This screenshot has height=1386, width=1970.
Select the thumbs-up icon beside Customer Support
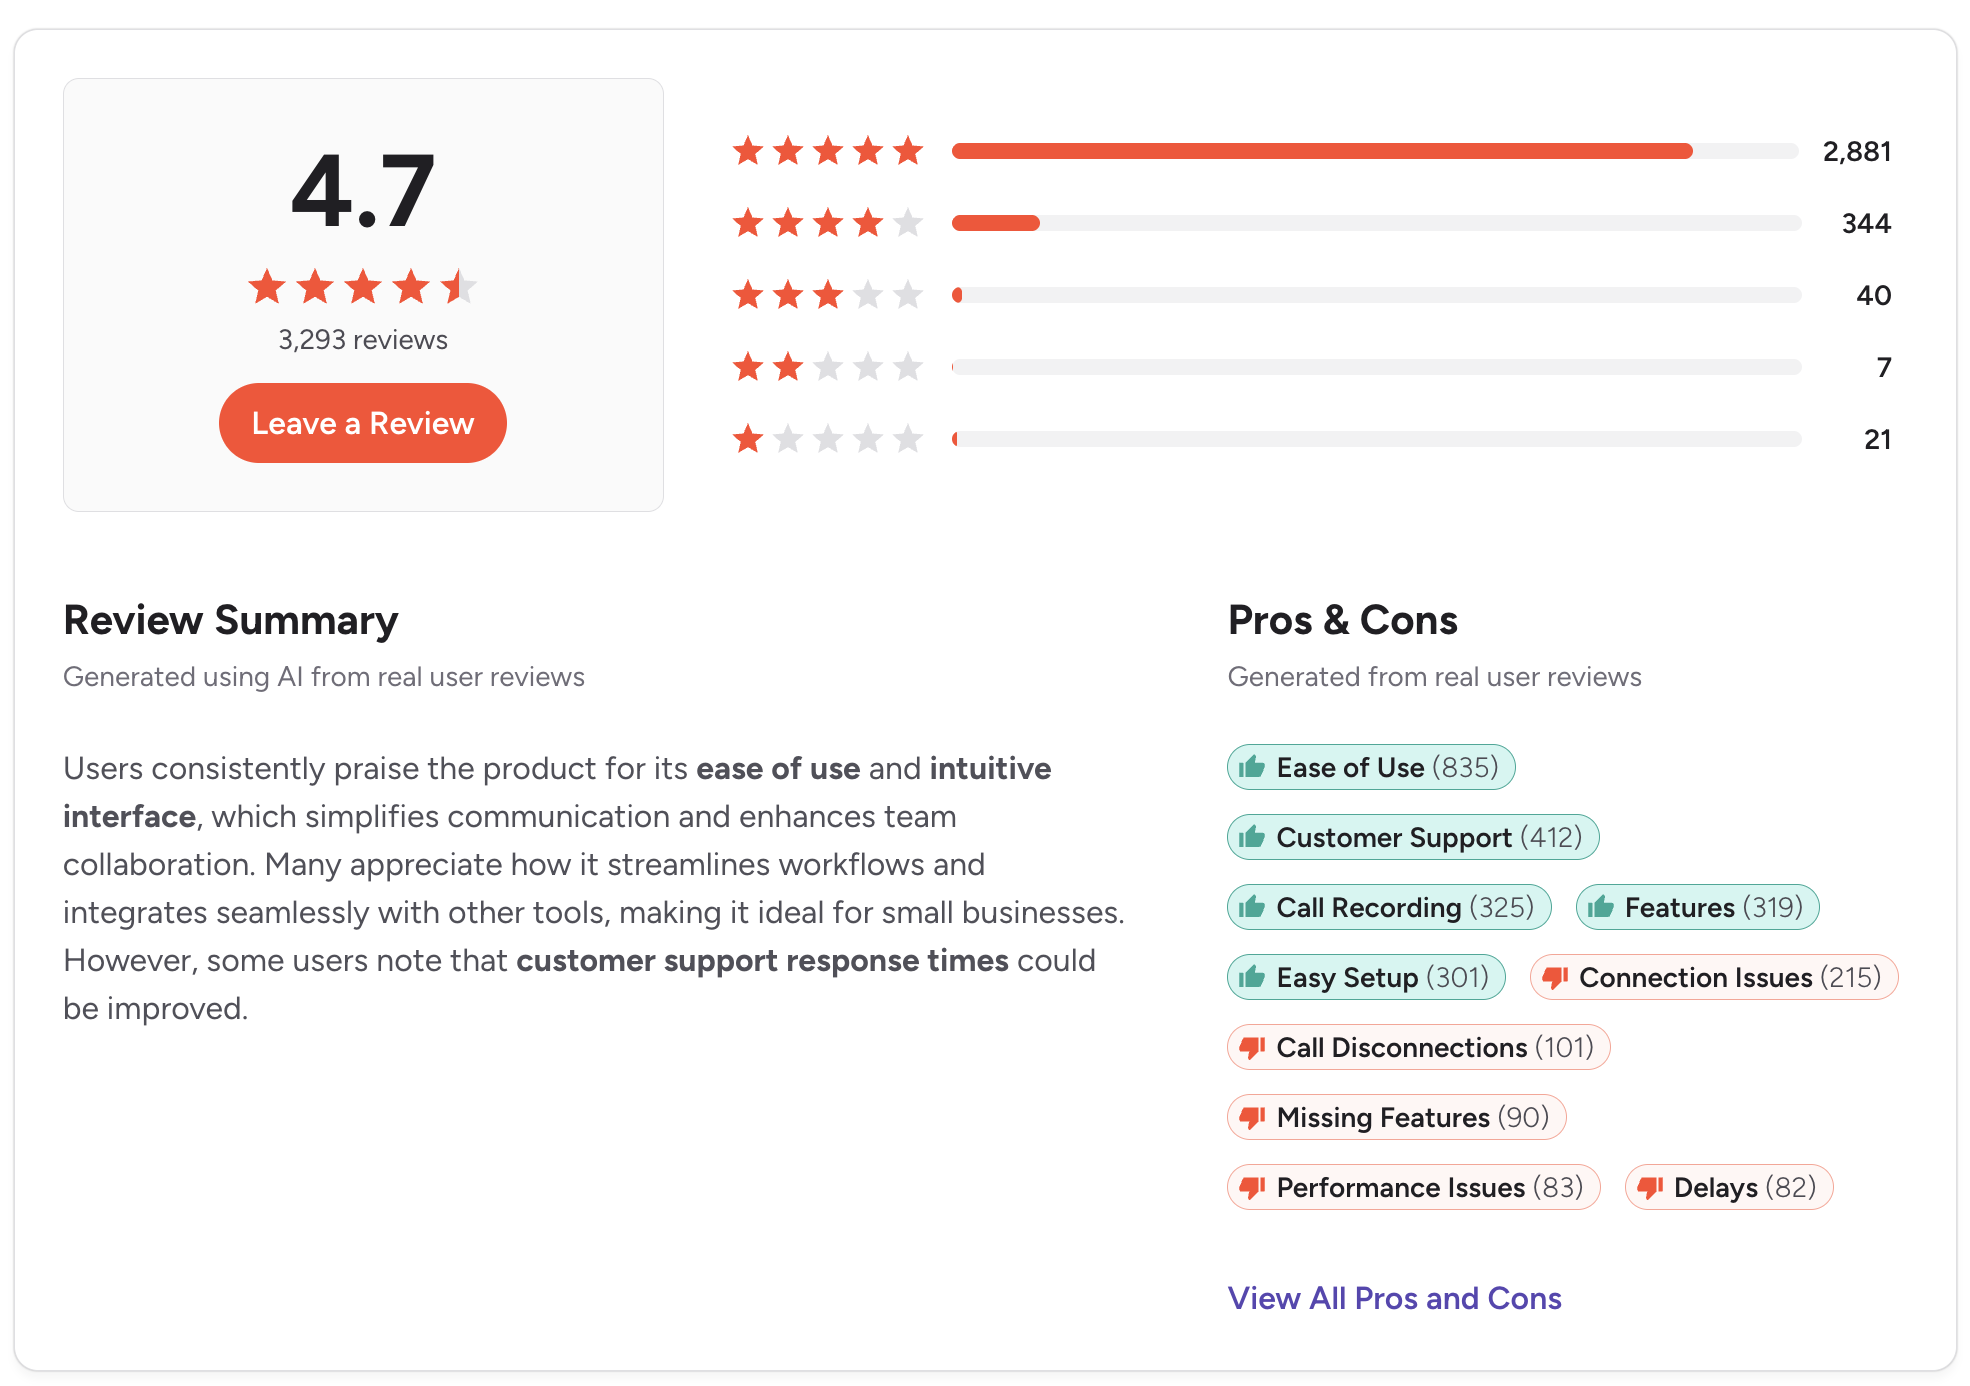1253,837
